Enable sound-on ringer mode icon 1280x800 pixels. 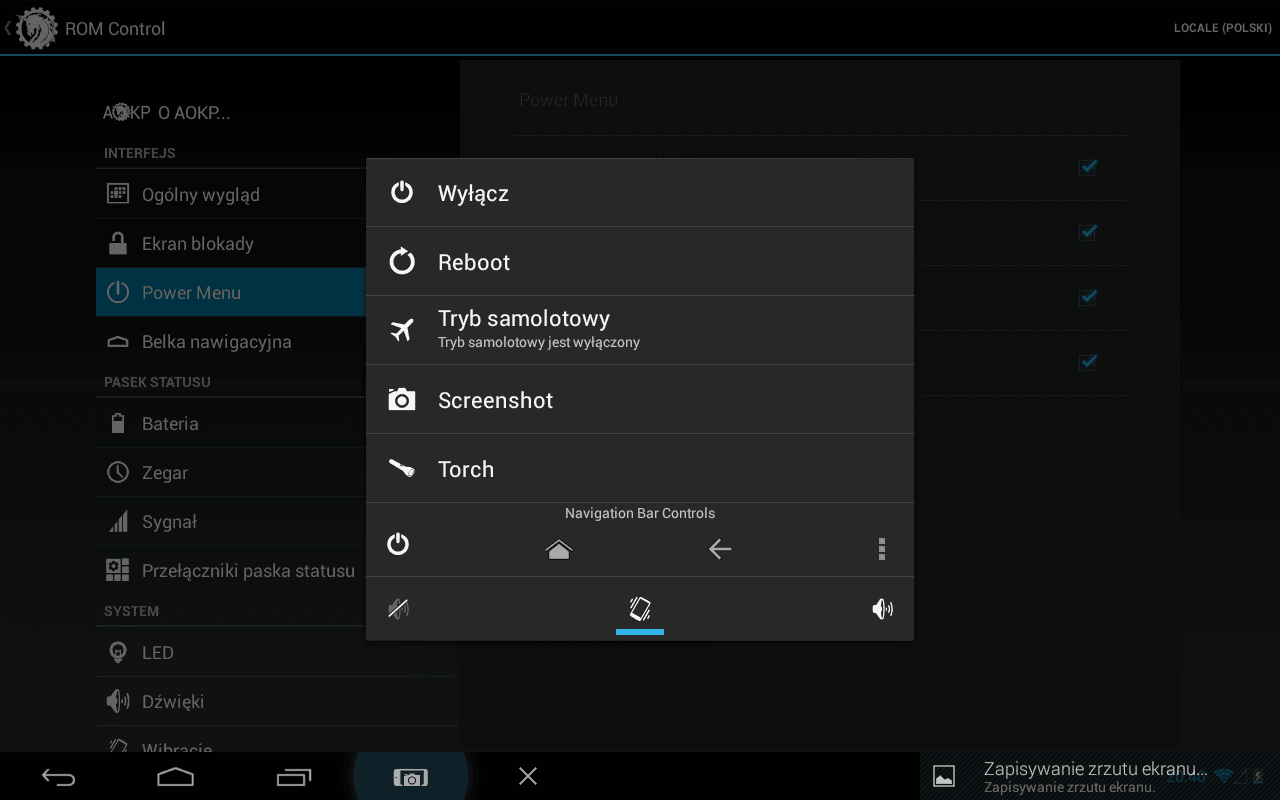(882, 608)
